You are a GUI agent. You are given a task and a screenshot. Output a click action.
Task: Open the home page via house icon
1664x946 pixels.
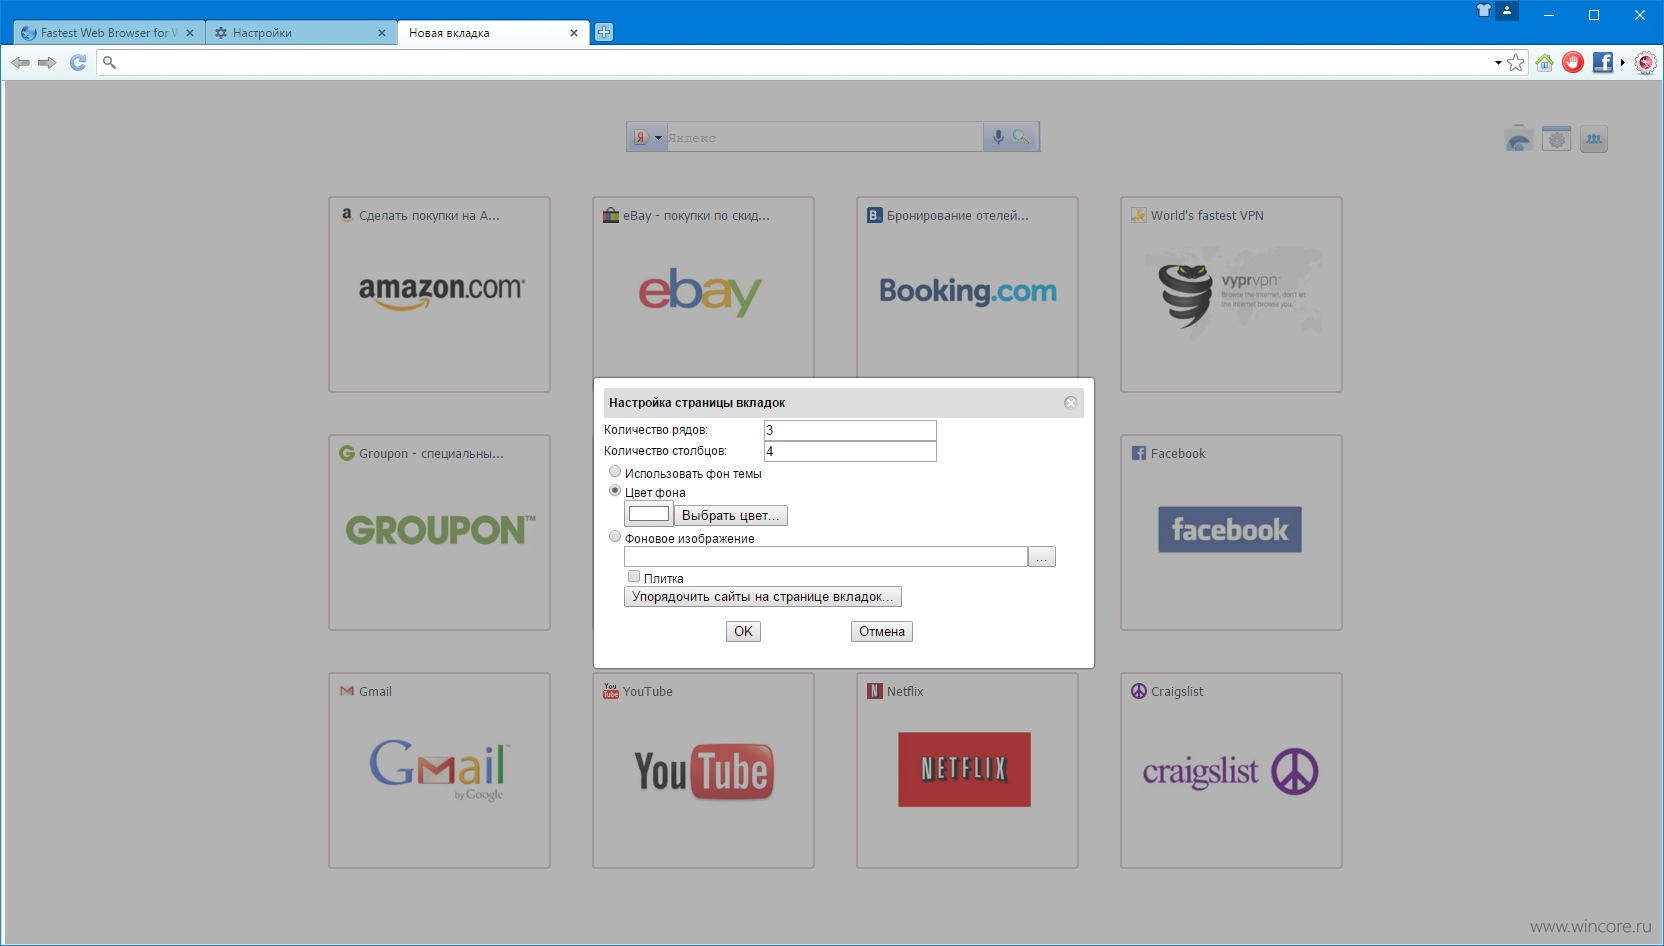pyautogui.click(x=1544, y=63)
